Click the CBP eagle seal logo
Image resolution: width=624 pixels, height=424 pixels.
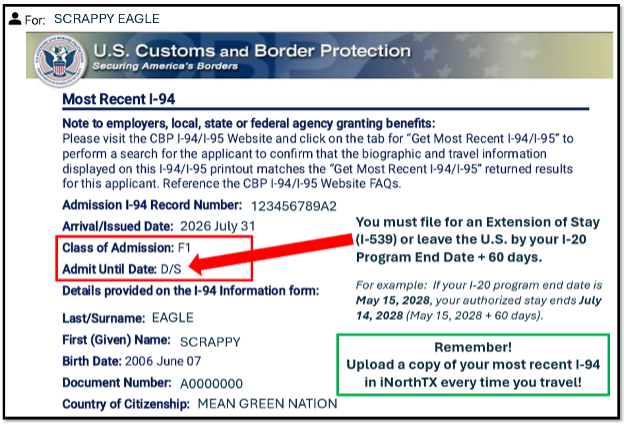tap(60, 60)
